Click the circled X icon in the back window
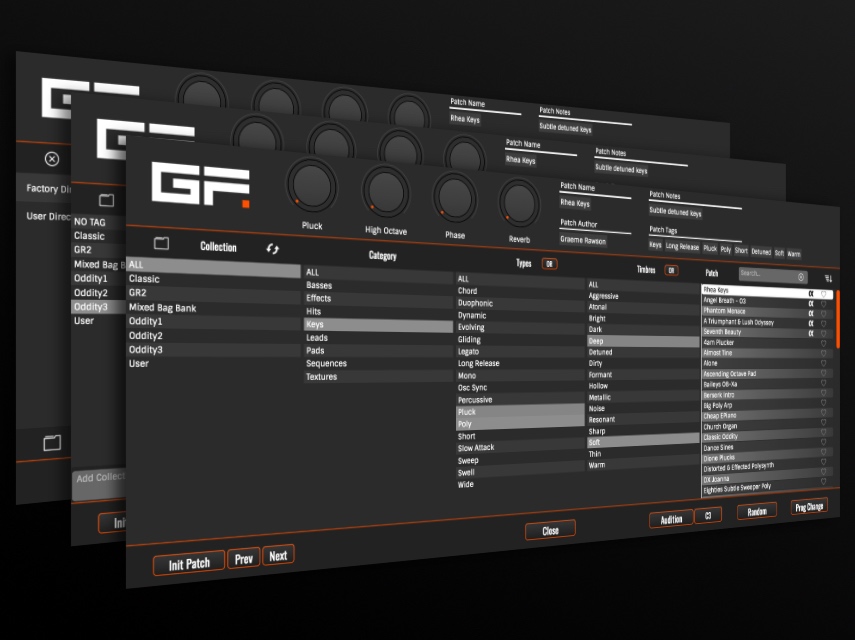This screenshot has height=640, width=855. (x=50, y=160)
